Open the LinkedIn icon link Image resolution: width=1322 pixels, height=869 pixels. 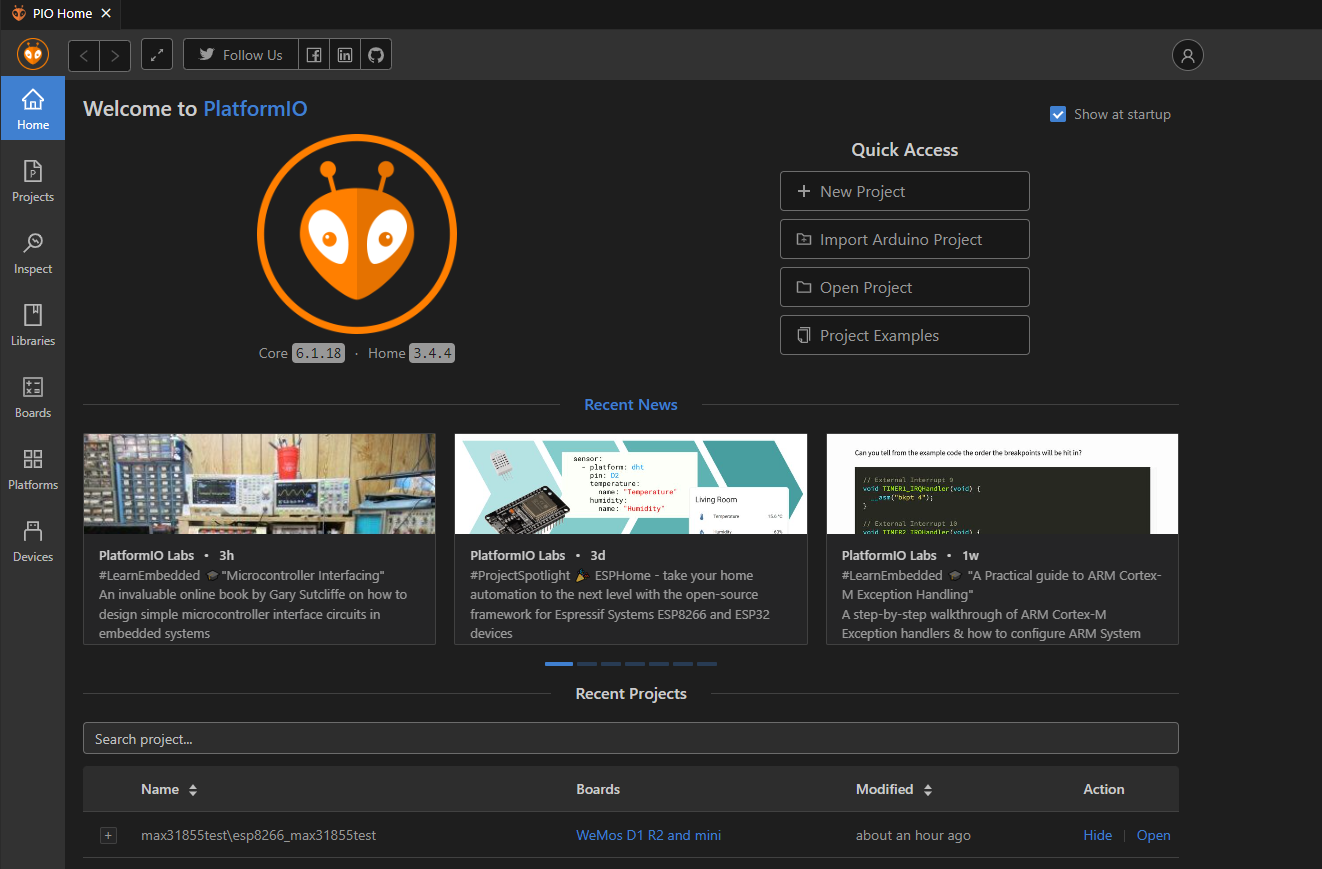345,55
